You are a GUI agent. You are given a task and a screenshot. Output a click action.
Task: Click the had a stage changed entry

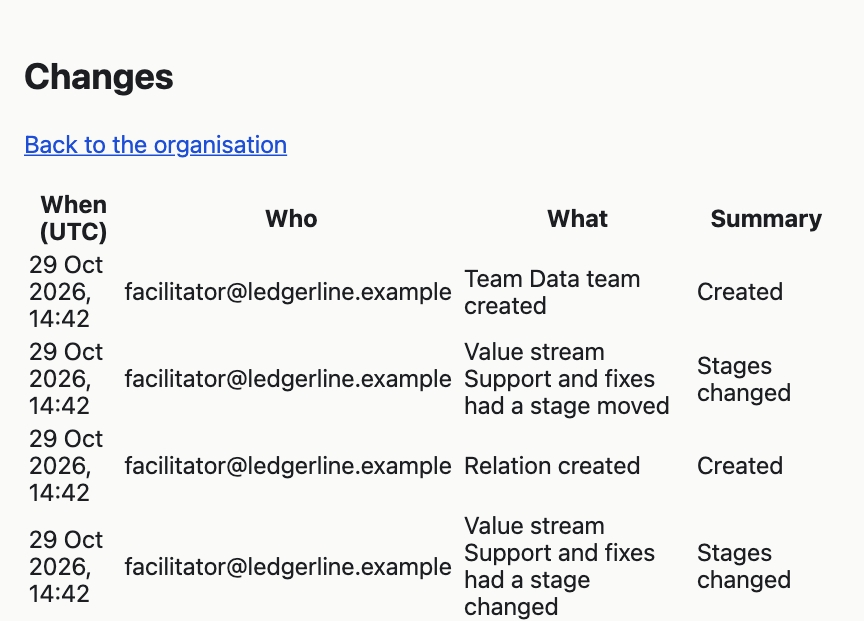tap(559, 566)
